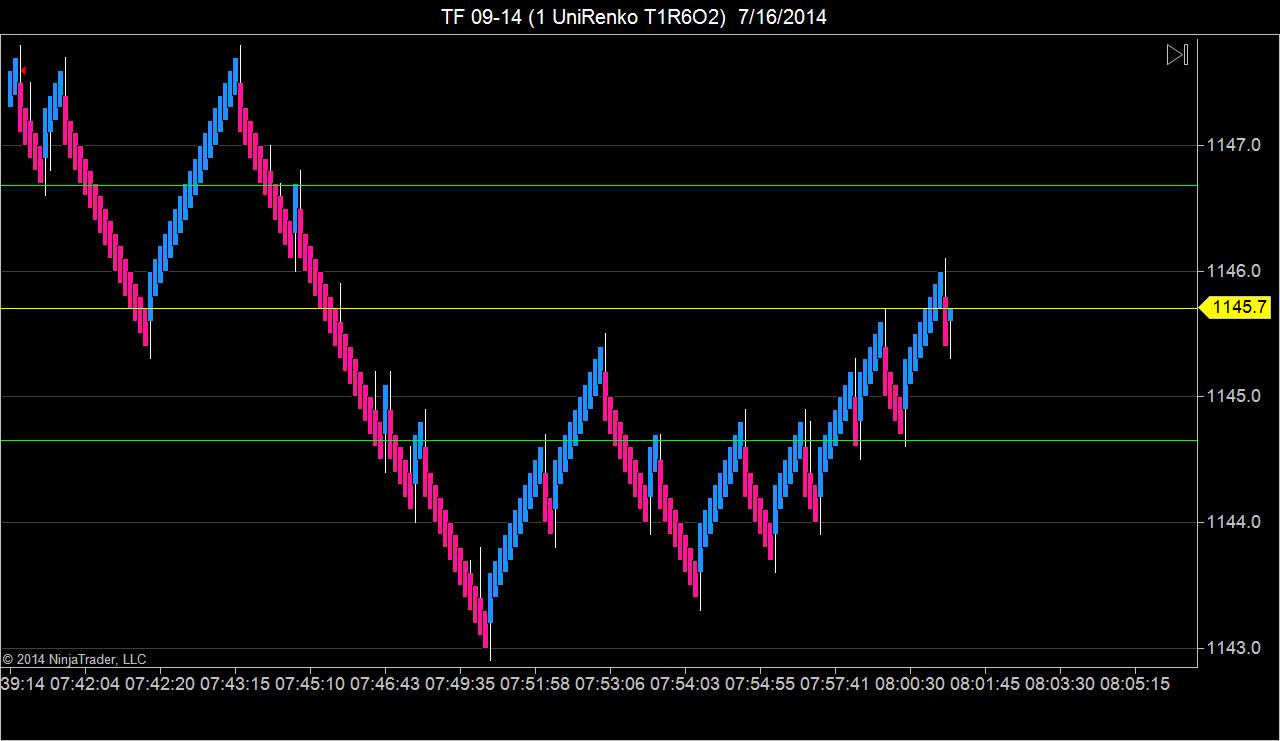
Task: Click the 07:42:20 time axis label
Action: click(160, 684)
